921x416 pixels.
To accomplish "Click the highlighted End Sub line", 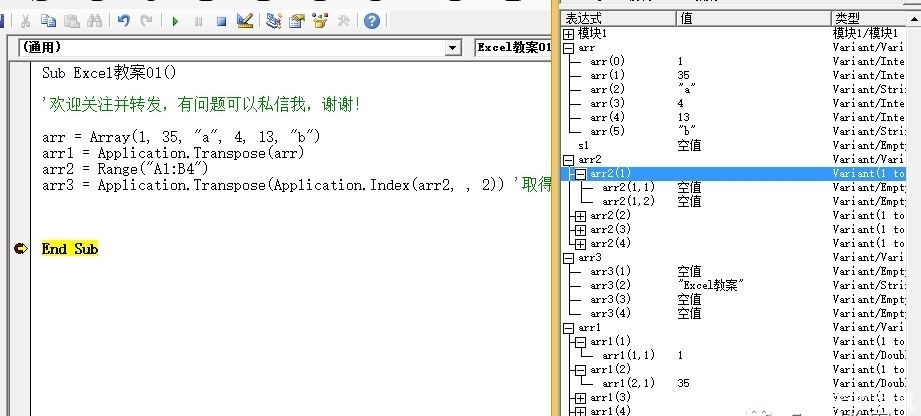I will click(70, 249).
